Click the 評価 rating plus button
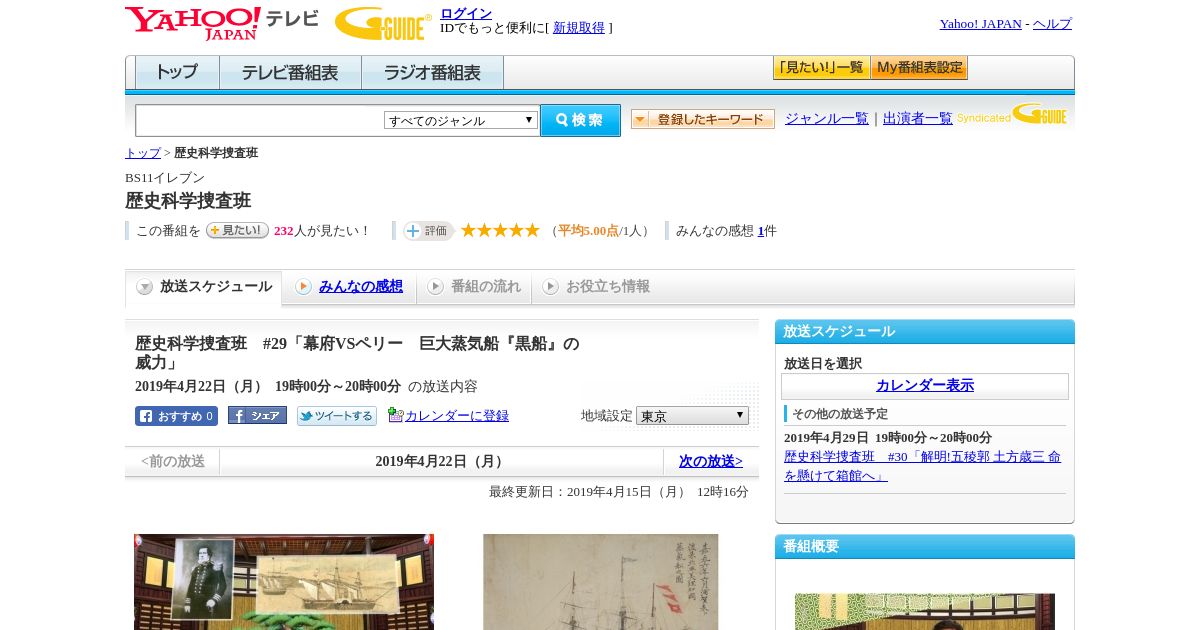1200x630 pixels. click(x=428, y=231)
